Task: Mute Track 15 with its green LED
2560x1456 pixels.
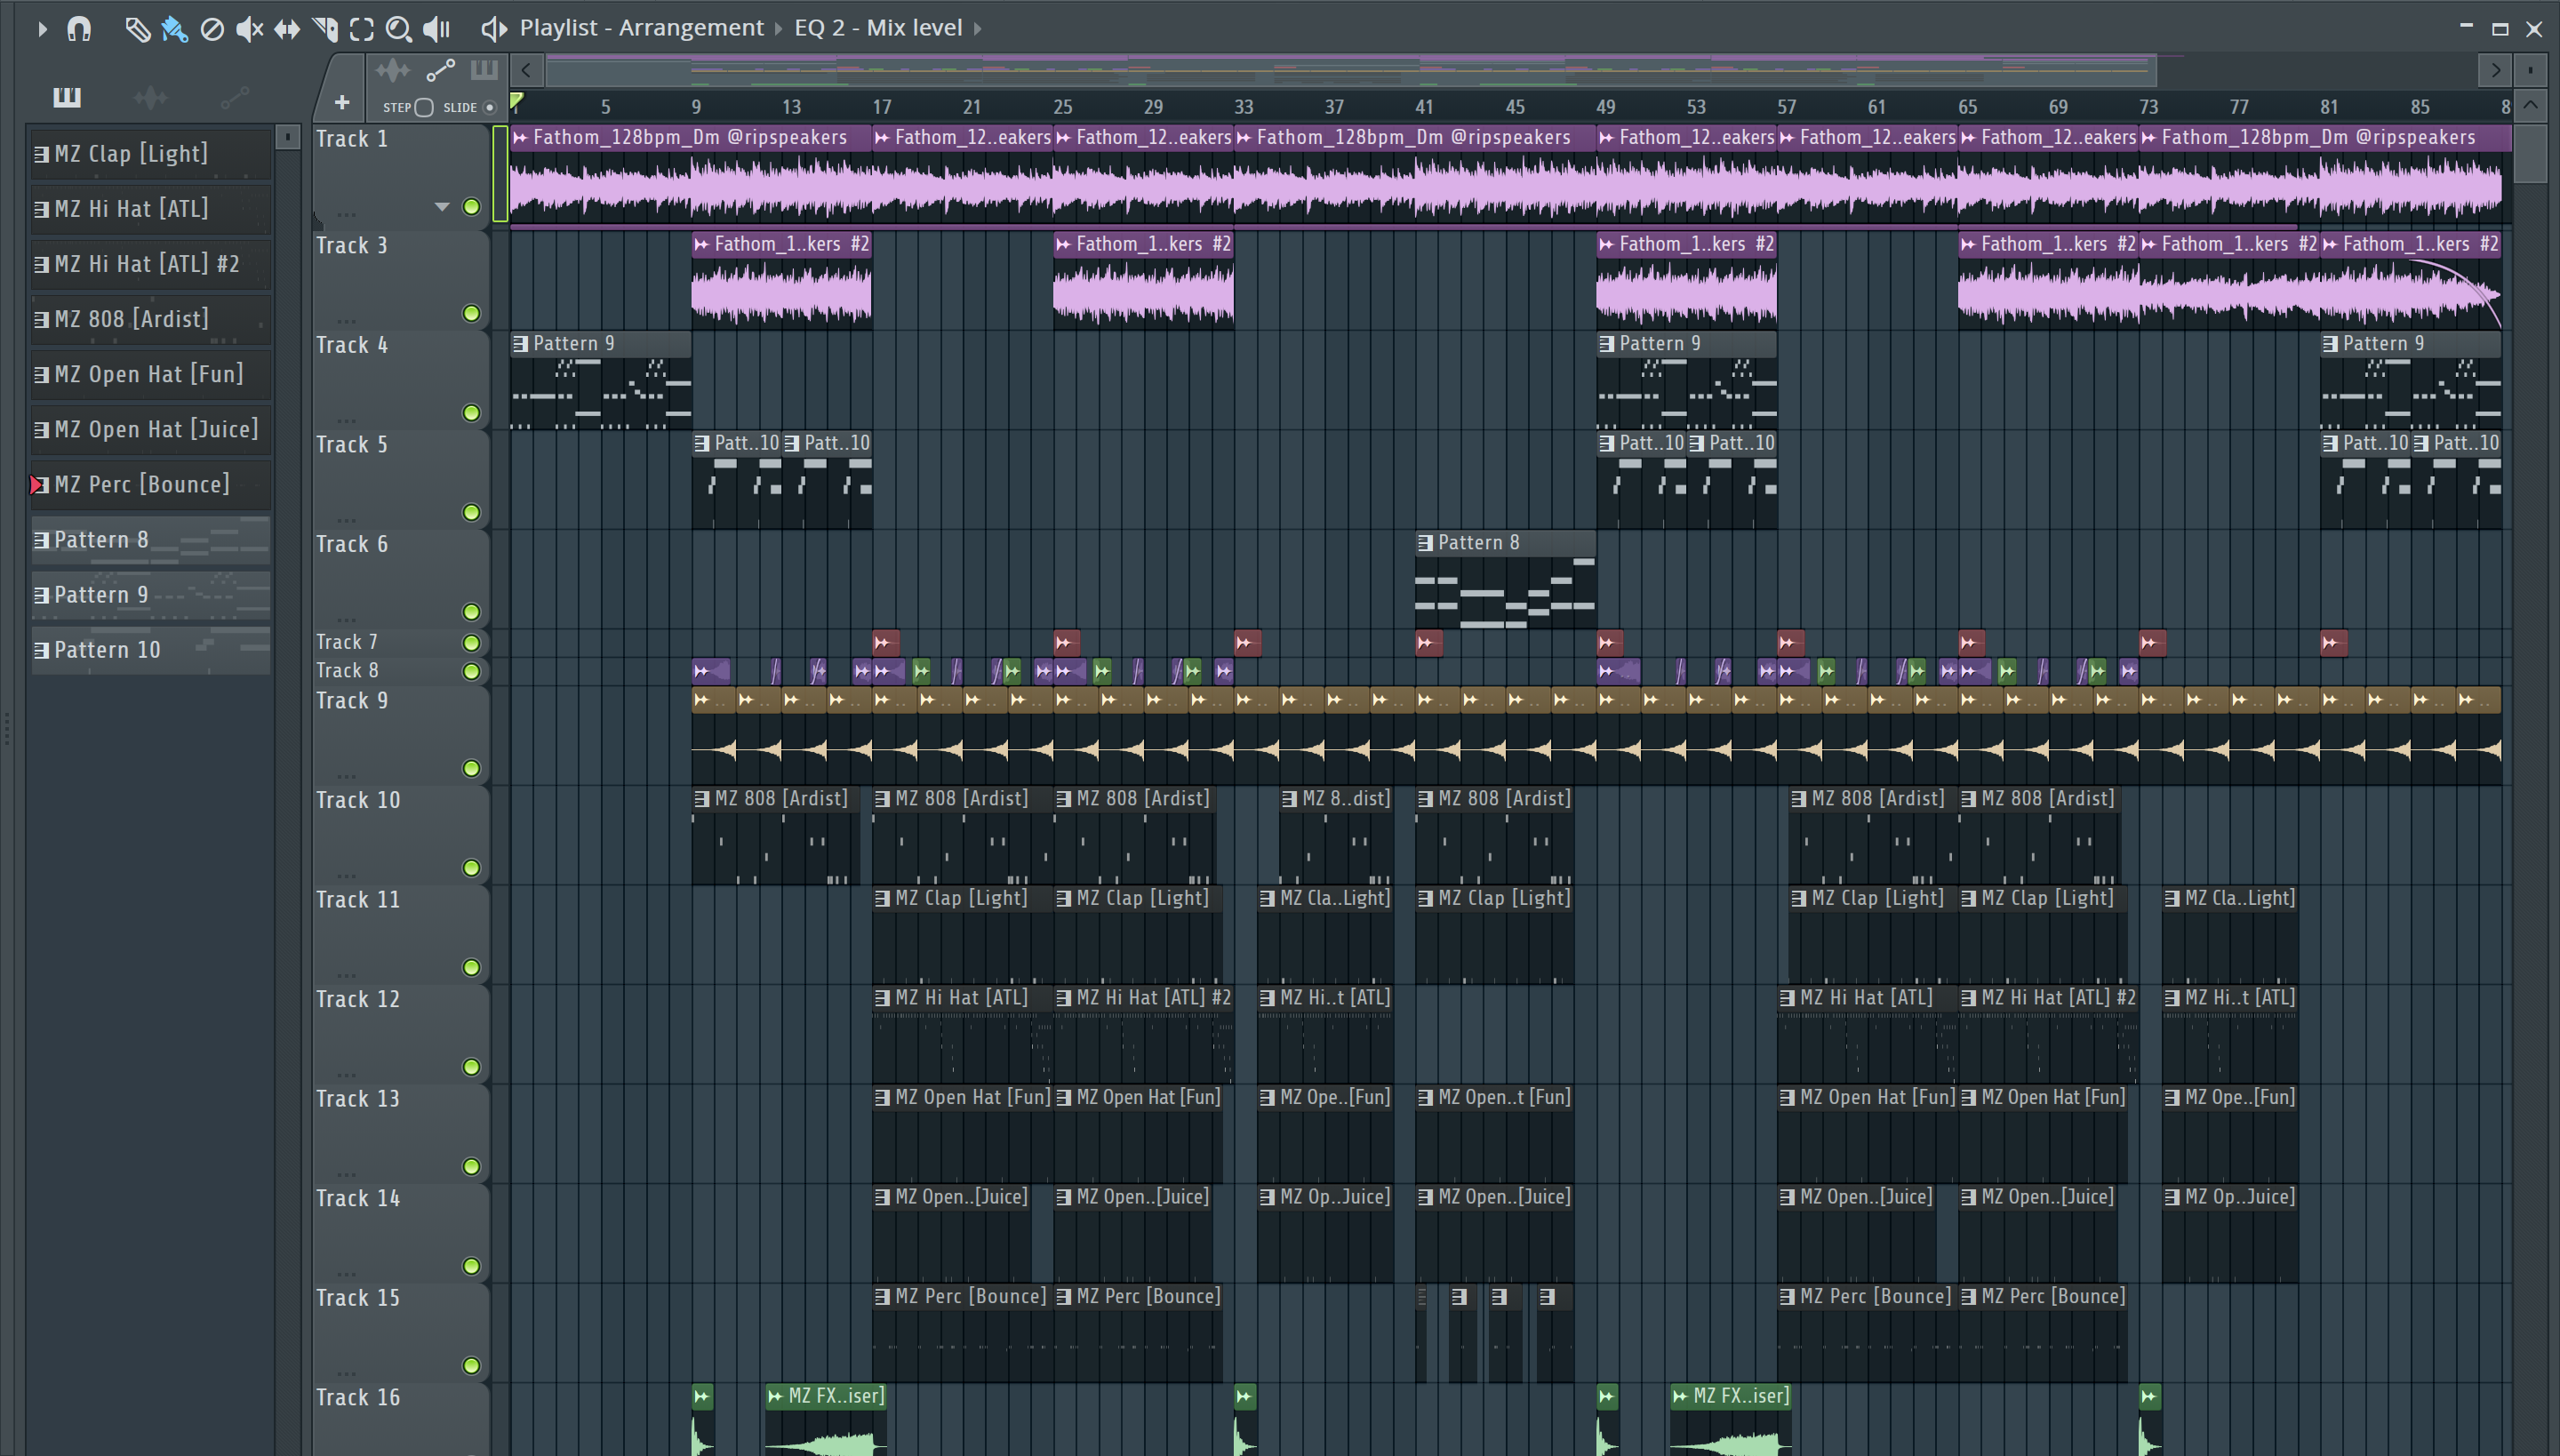Action: [x=472, y=1365]
